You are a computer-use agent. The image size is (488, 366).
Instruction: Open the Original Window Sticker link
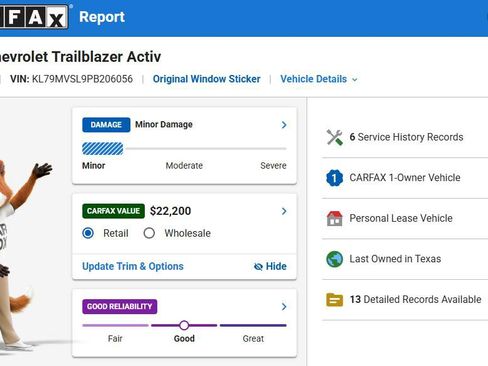[x=206, y=79]
